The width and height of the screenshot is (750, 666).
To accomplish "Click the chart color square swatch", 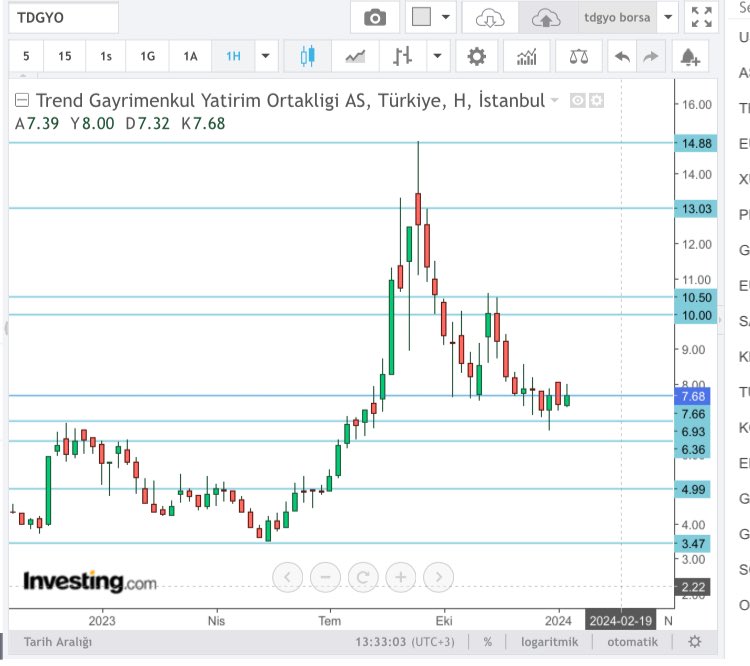I will coord(421,17).
